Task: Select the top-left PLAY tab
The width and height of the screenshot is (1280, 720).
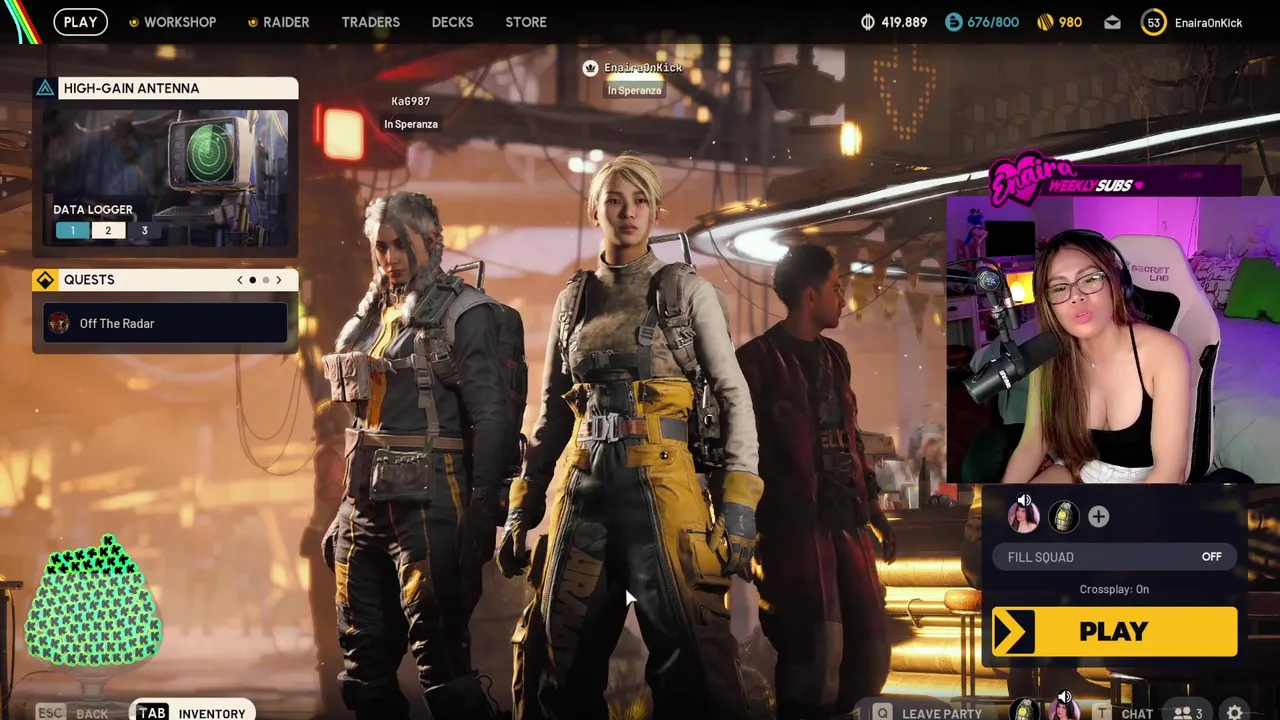Action: [80, 22]
